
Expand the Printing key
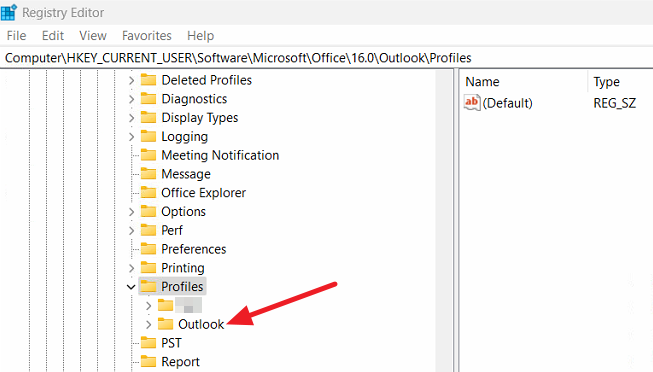(131, 268)
